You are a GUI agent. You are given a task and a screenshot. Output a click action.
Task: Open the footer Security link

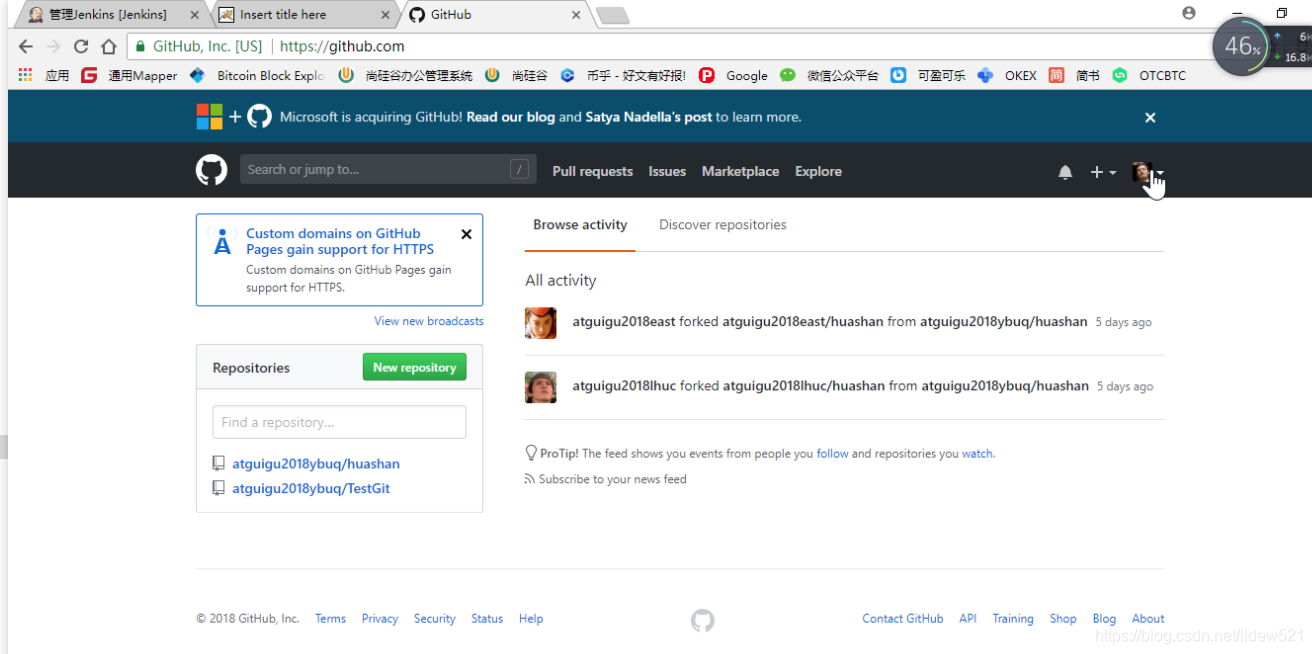point(435,618)
